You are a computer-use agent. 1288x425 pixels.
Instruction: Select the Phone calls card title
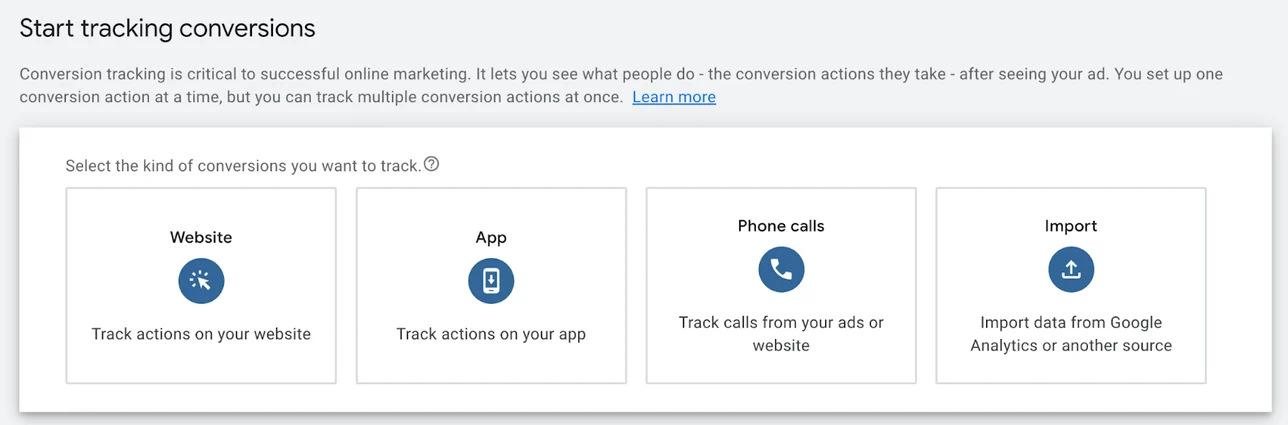tap(781, 226)
